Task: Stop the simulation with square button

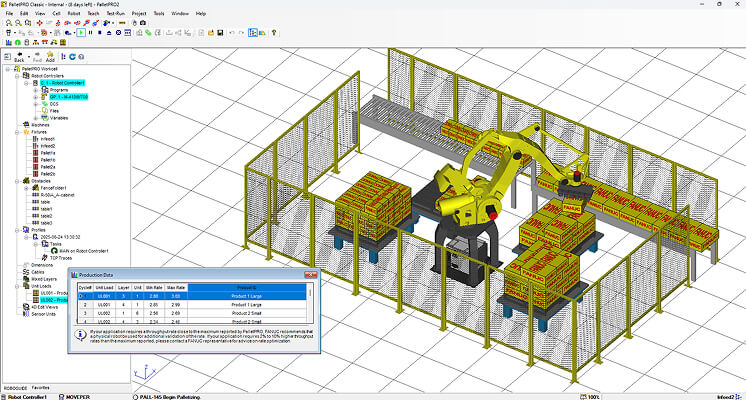Action: coord(99,33)
